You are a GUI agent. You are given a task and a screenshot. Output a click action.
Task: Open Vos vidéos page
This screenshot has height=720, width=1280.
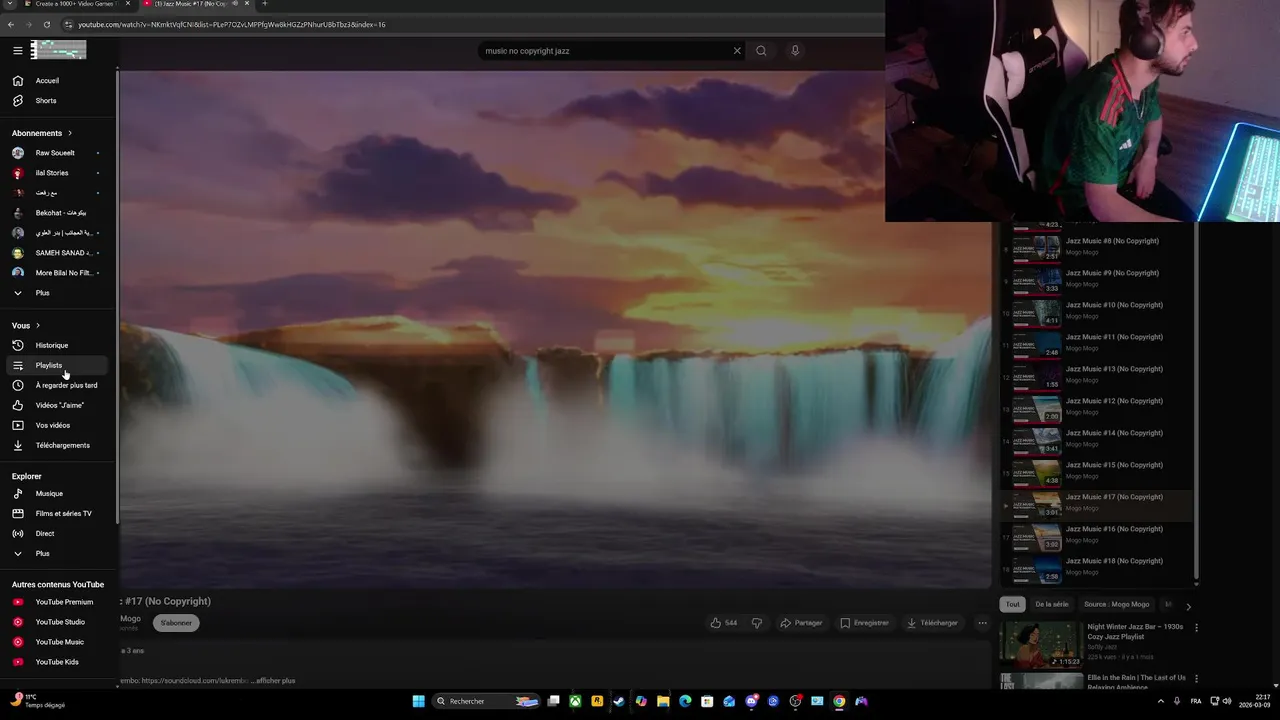58,425
